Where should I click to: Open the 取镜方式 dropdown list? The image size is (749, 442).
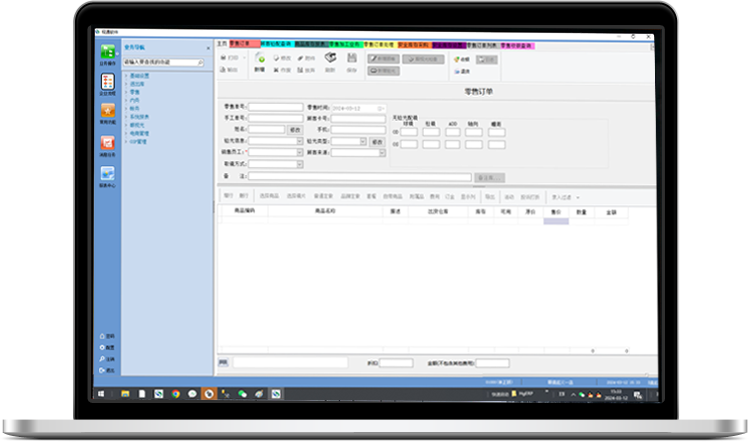pyautogui.click(x=298, y=164)
